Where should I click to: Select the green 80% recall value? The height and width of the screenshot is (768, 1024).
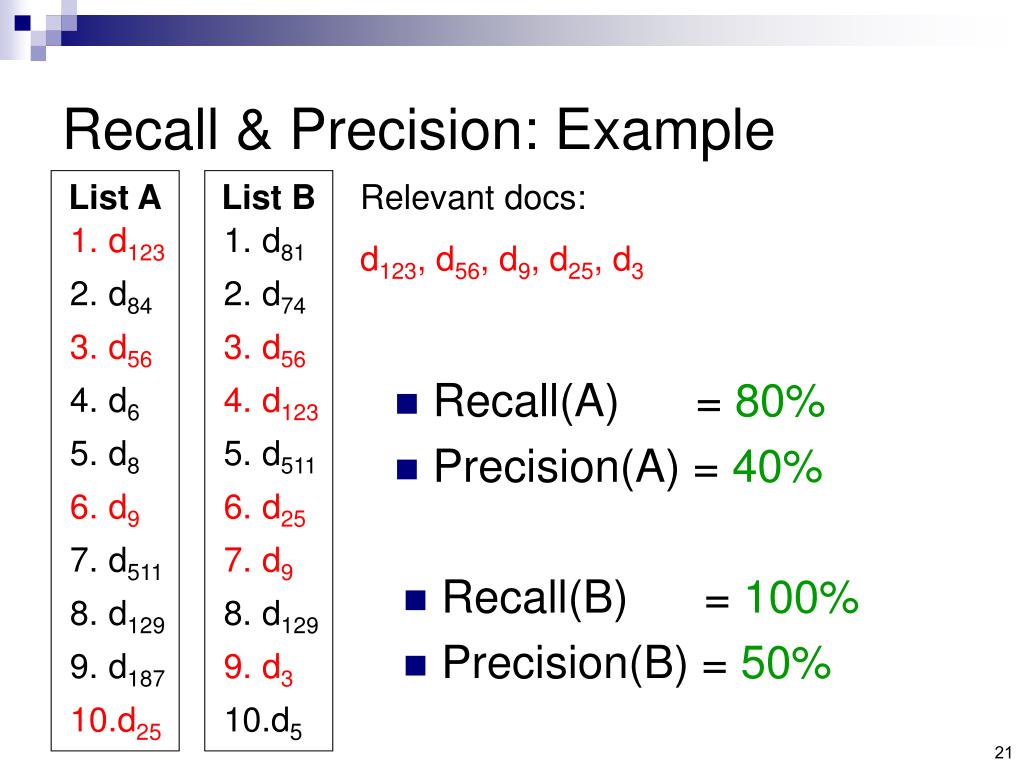pyautogui.click(x=780, y=401)
